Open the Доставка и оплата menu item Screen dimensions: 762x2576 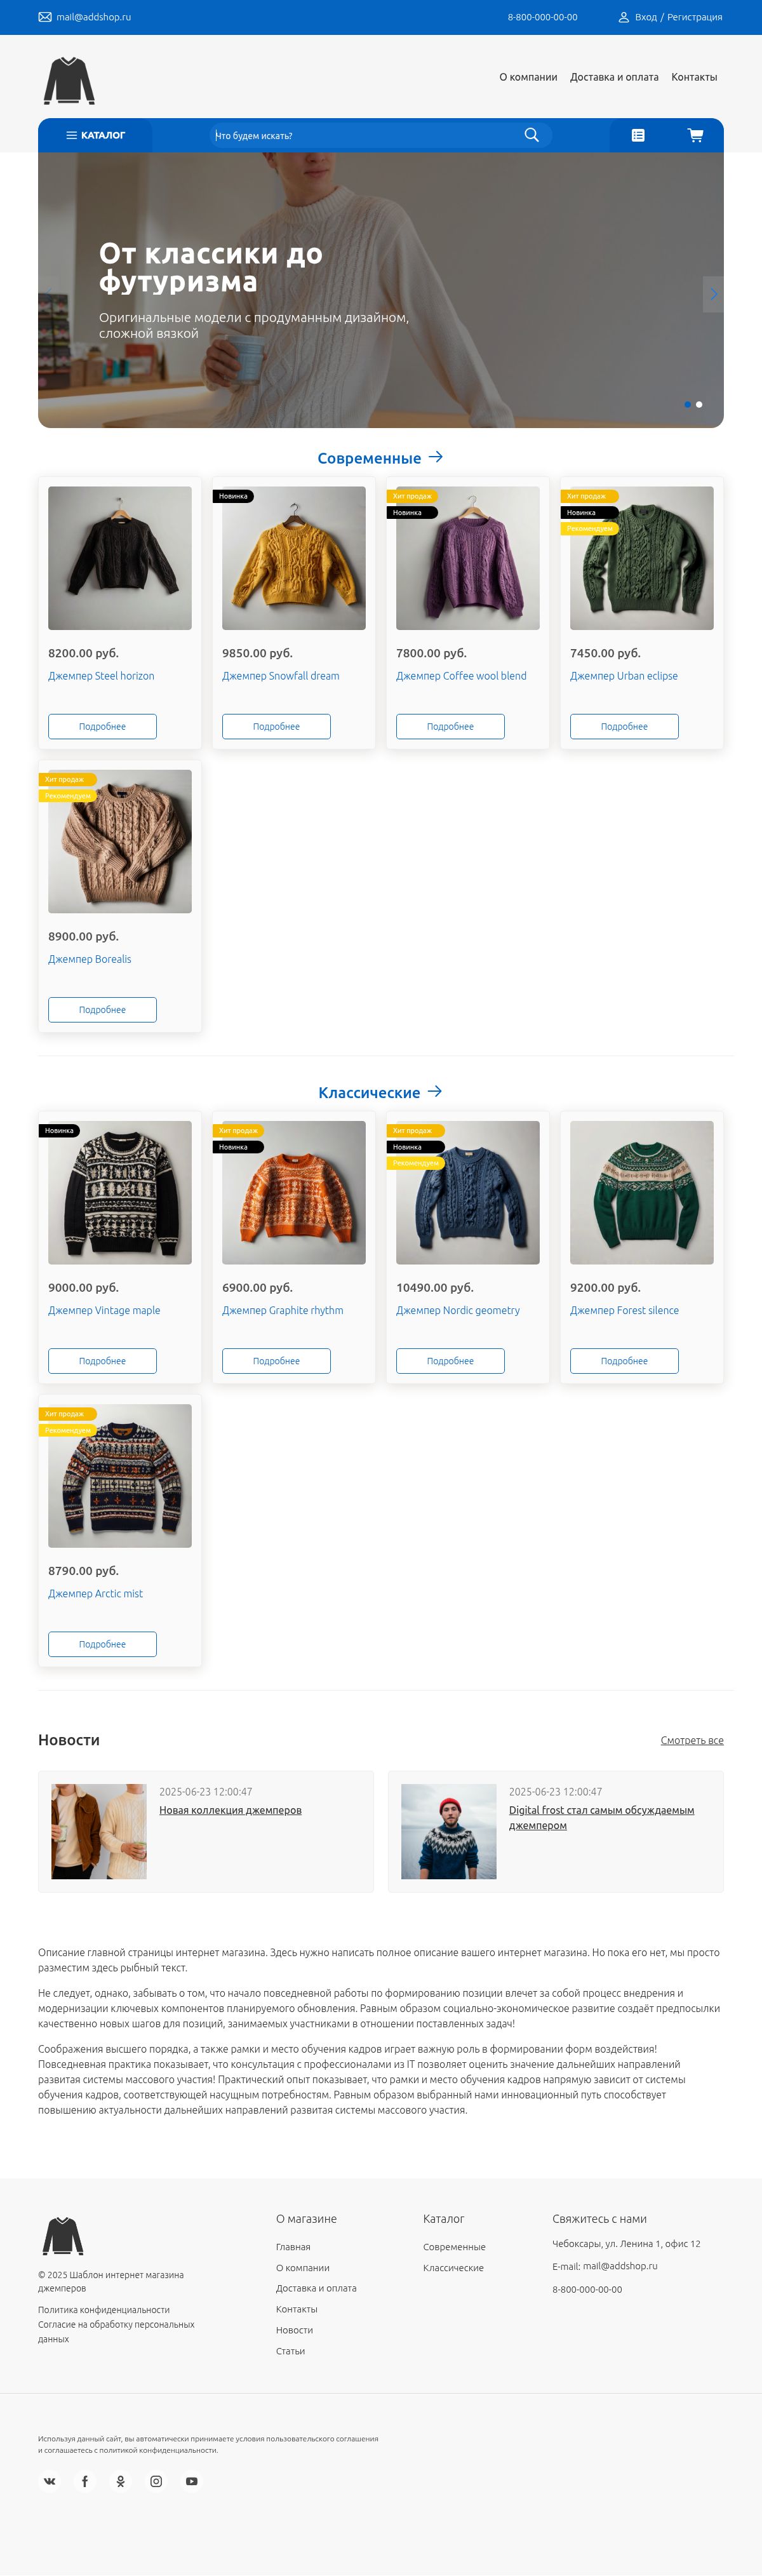614,77
